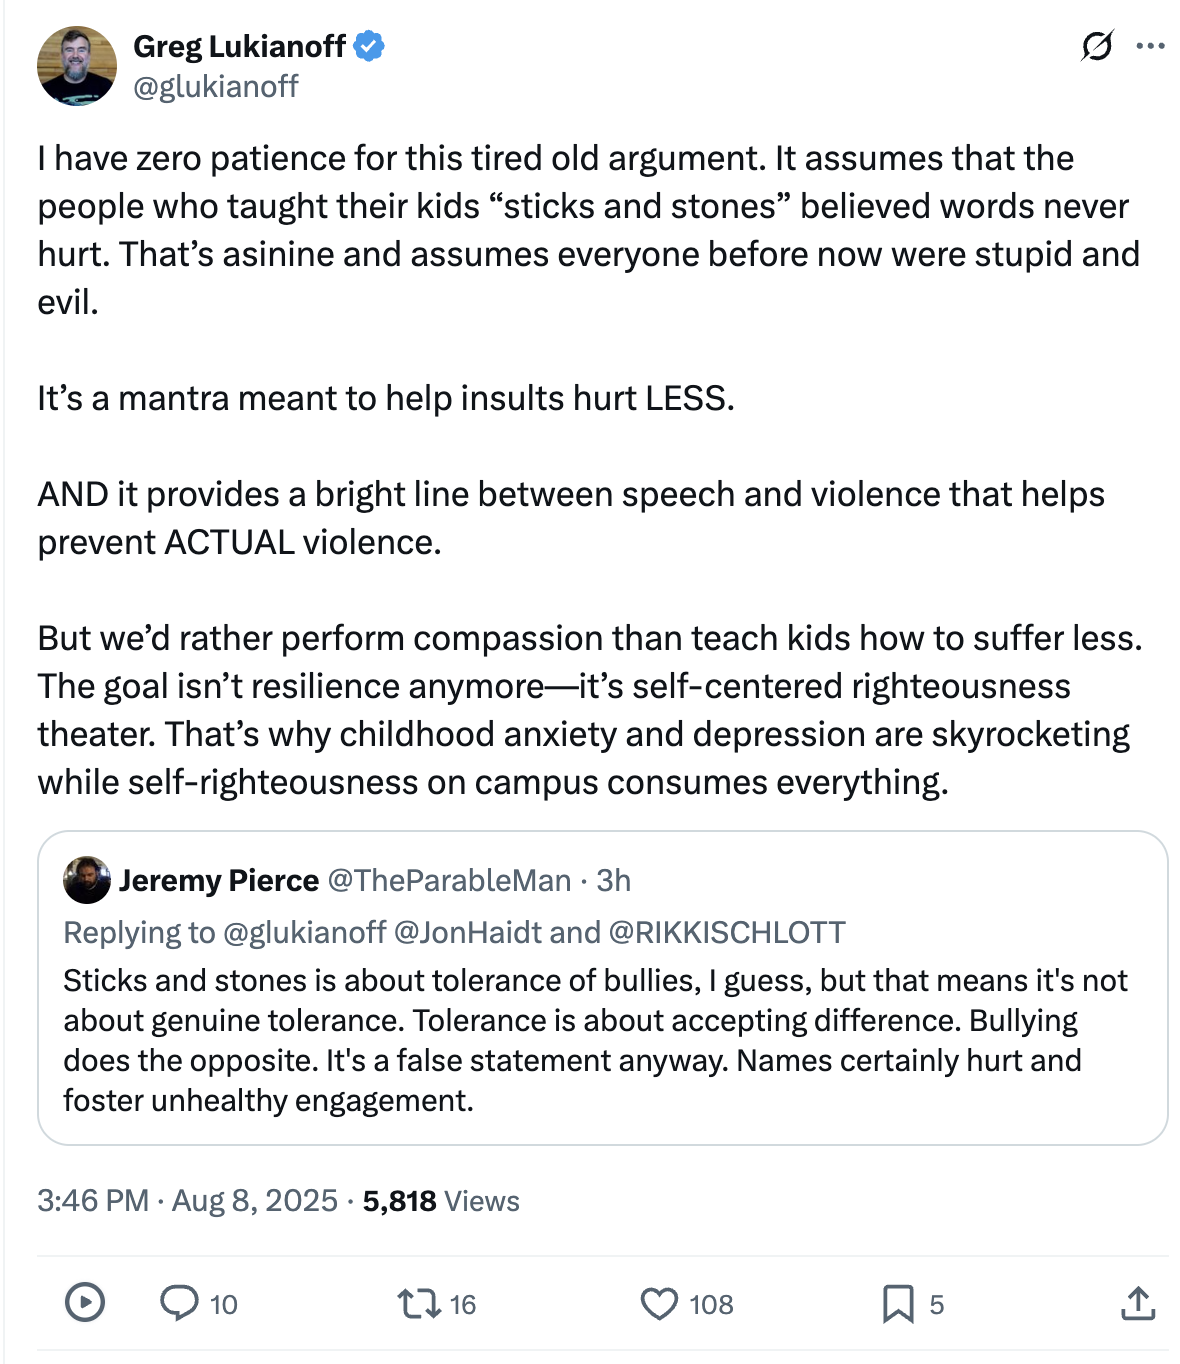Click the @TheParableMan handle

coord(450,880)
